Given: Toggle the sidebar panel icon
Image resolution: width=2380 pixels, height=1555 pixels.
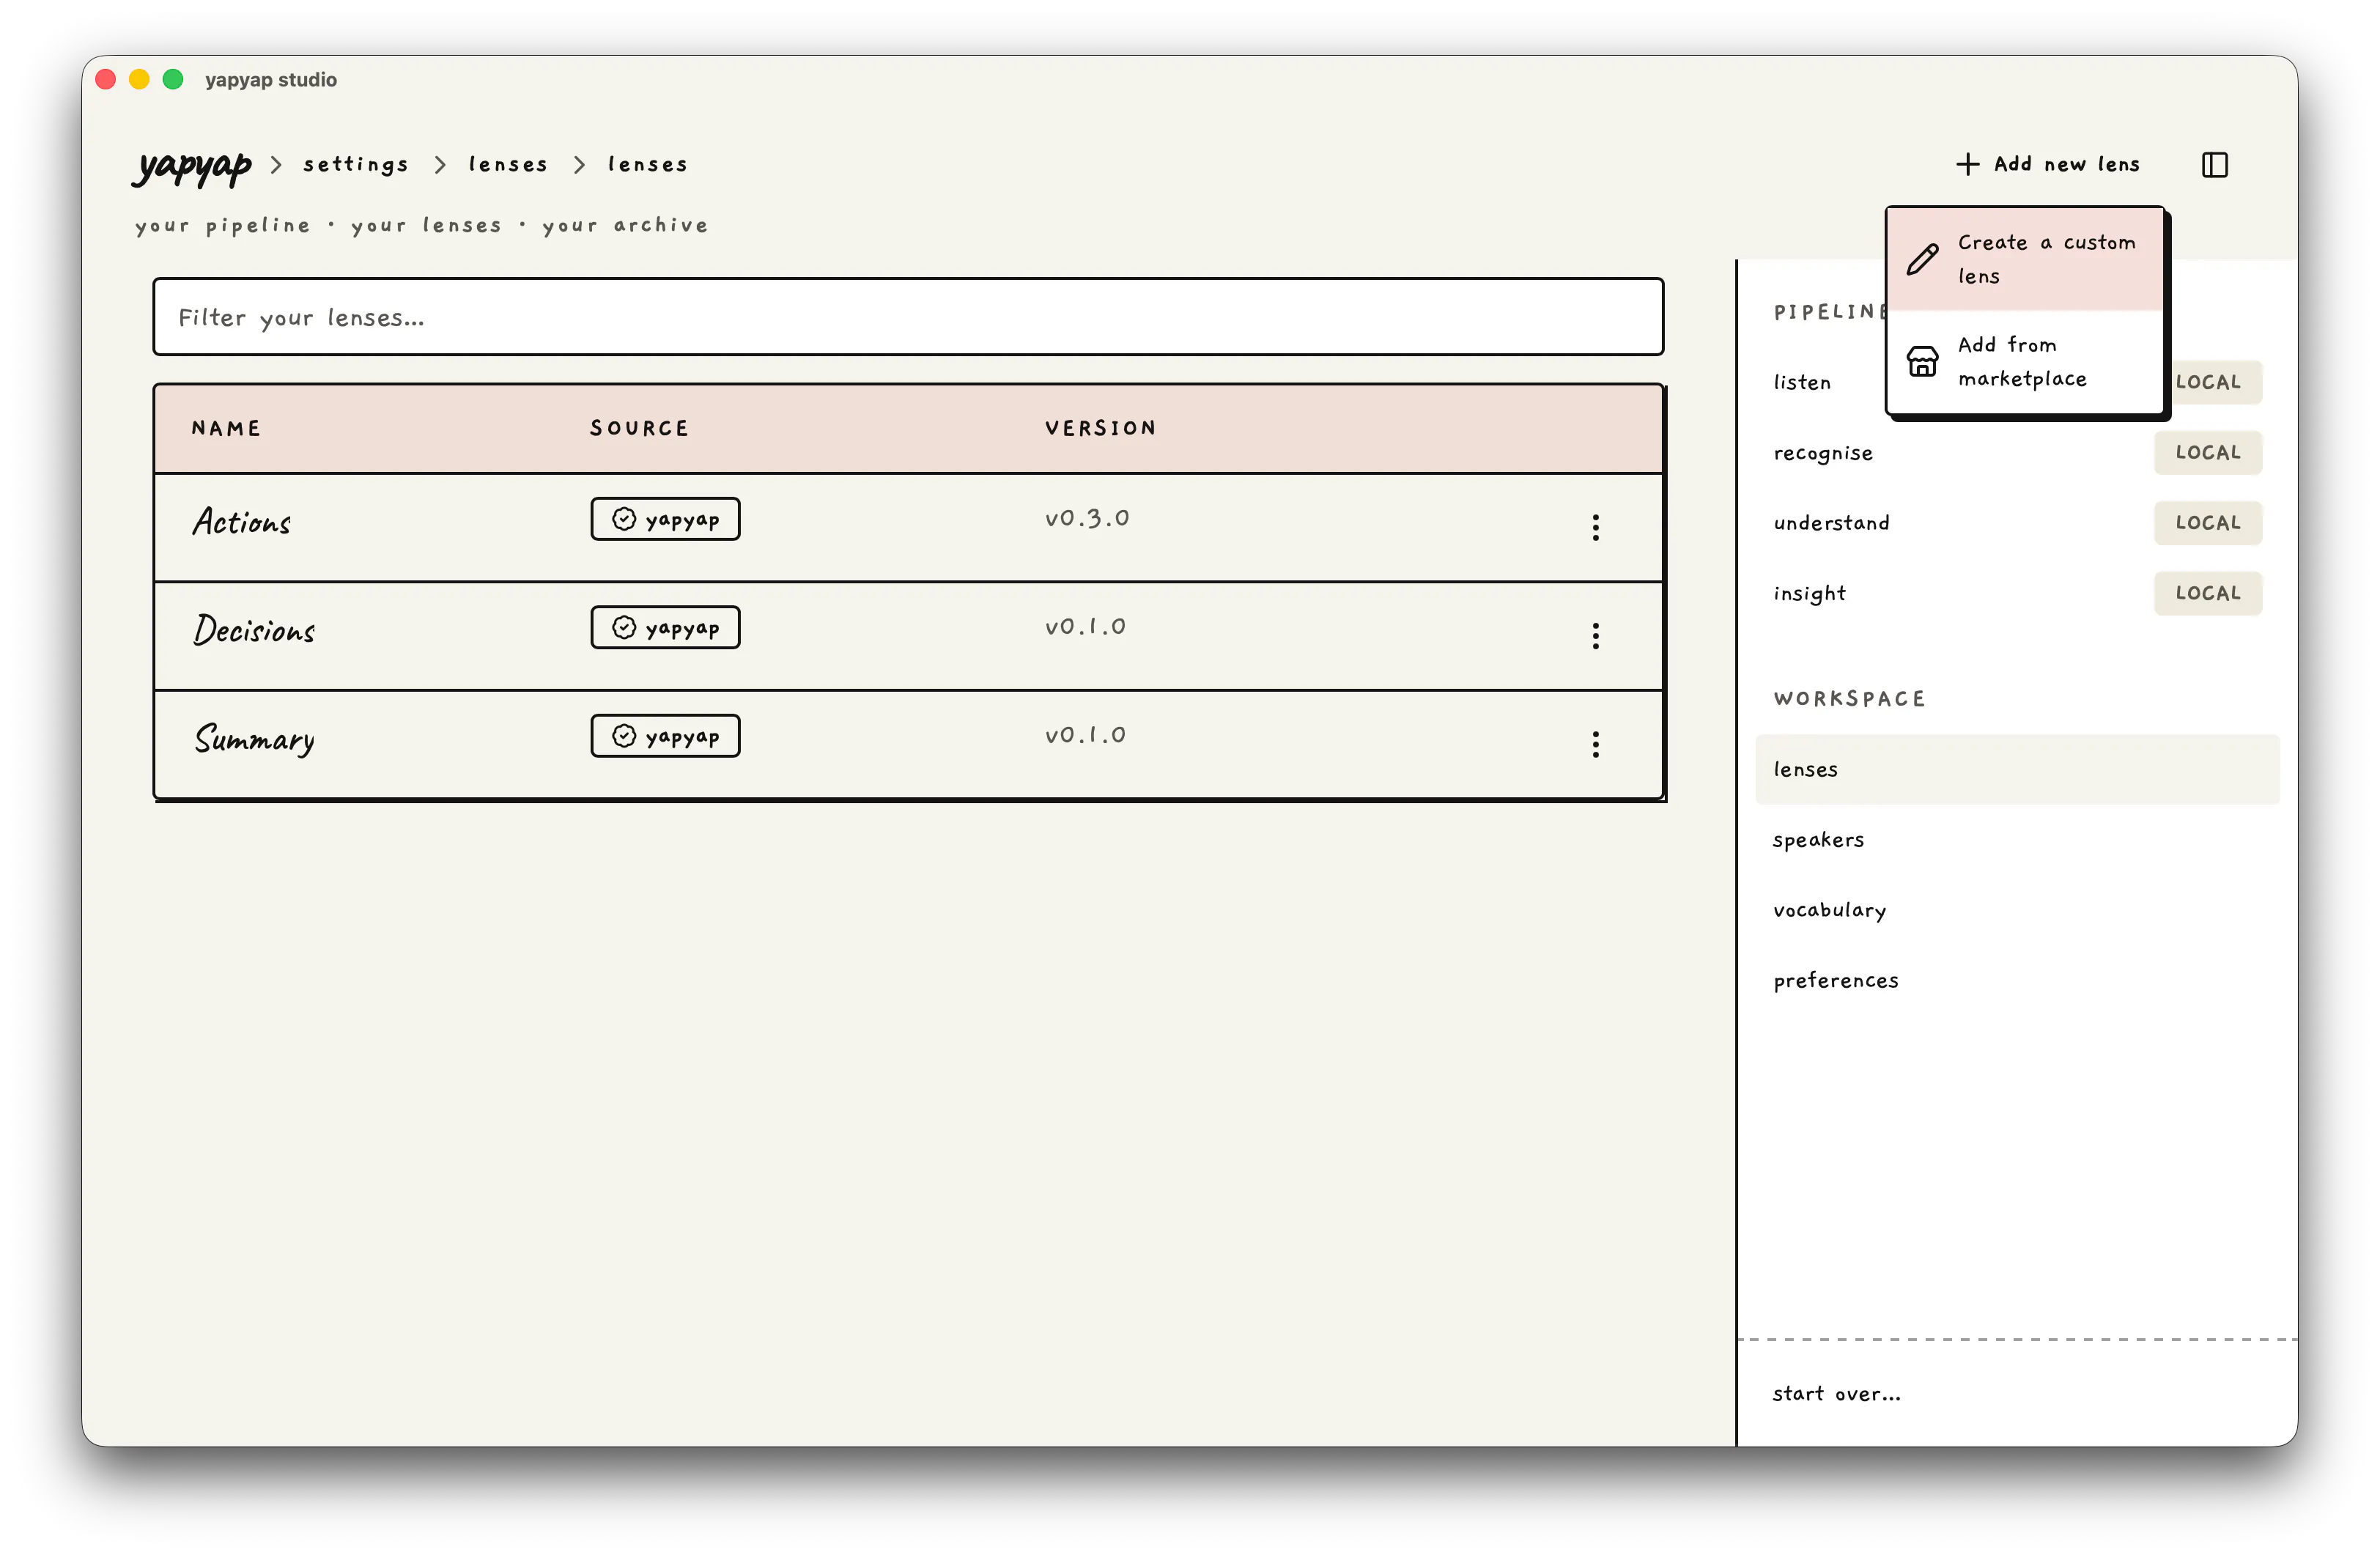Looking at the screenshot, I should (2214, 164).
